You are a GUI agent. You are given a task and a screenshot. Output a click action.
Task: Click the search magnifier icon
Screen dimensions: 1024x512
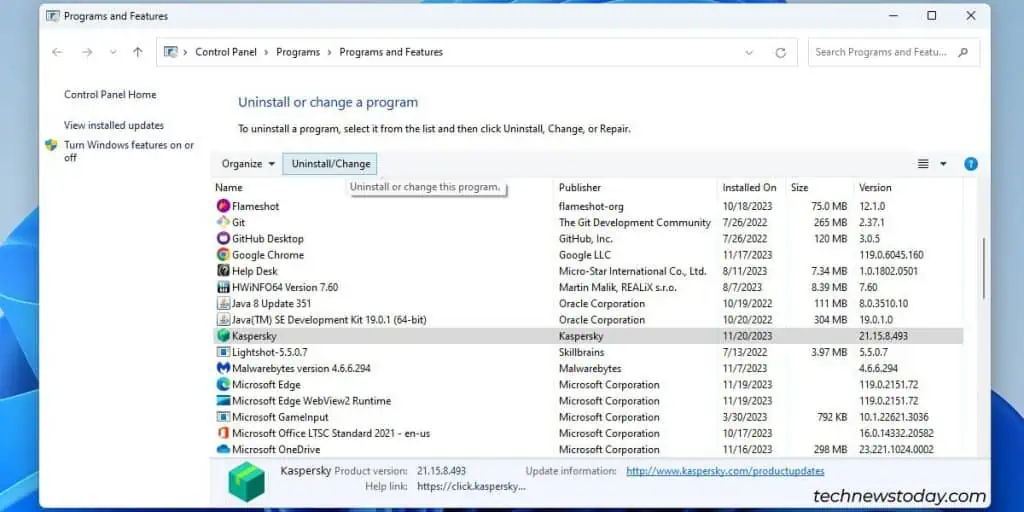[x=963, y=52]
